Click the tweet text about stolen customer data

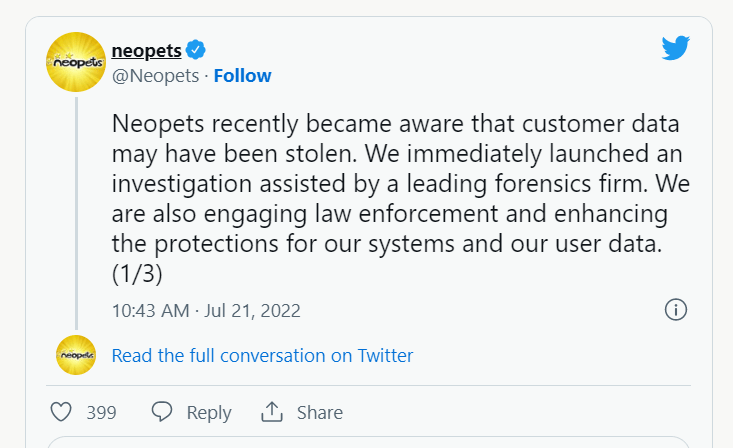pyautogui.click(x=401, y=198)
